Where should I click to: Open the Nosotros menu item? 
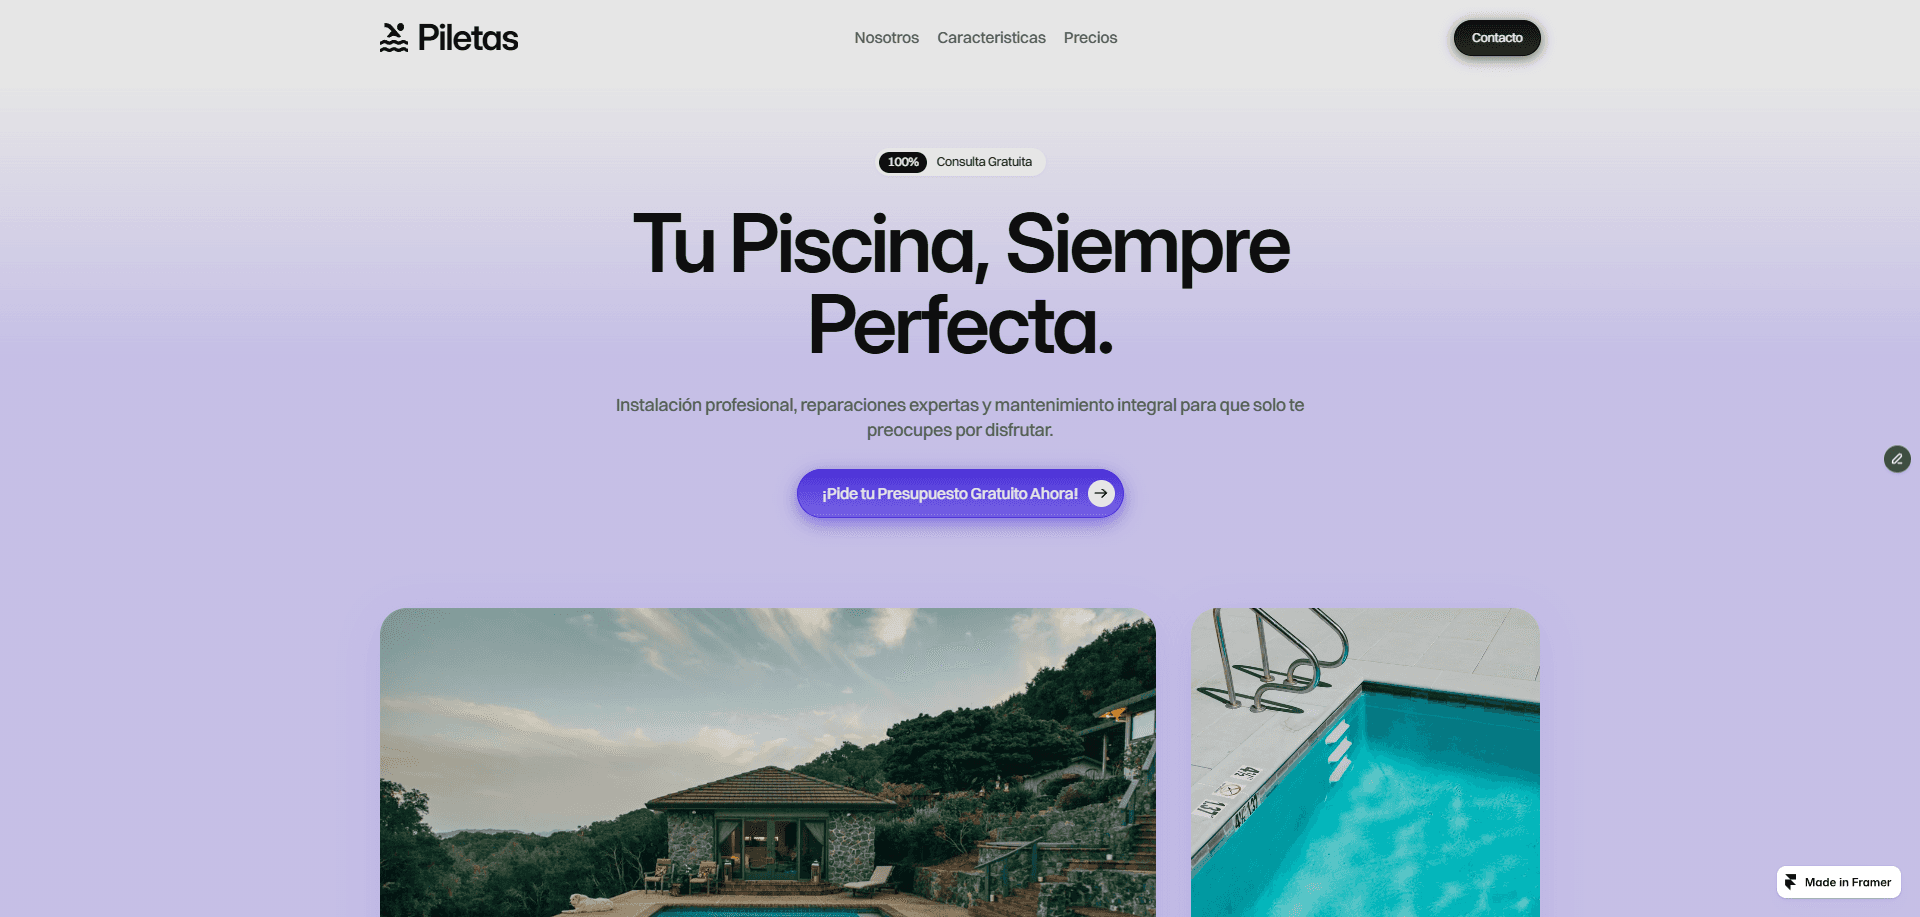coord(886,38)
